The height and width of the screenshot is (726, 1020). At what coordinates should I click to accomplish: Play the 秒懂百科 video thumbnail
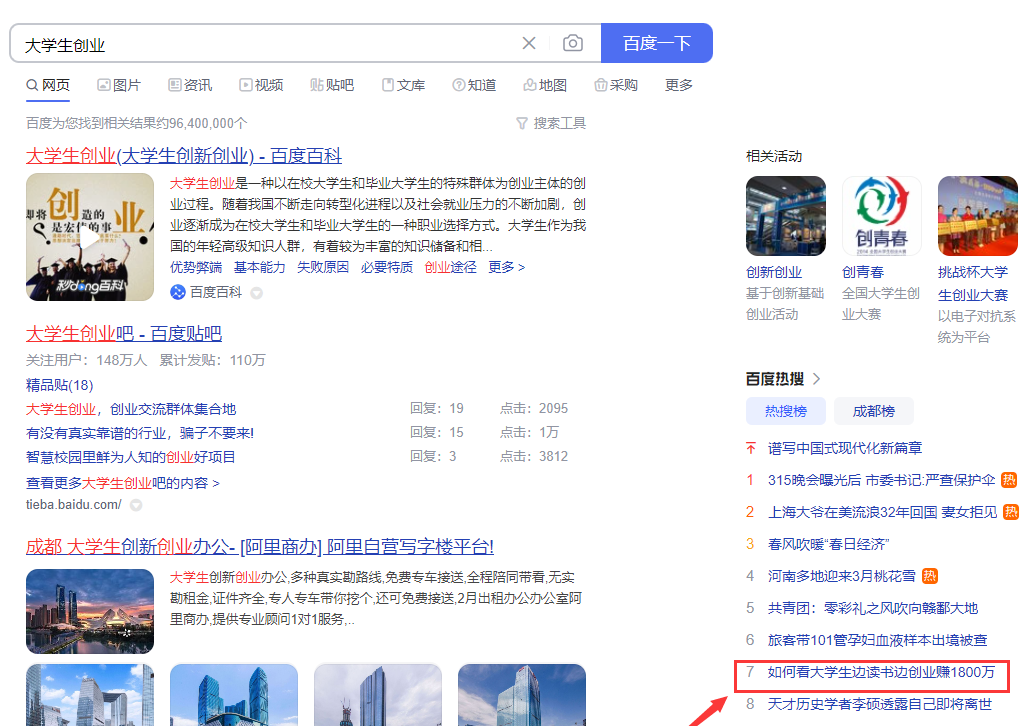pyautogui.click(x=90, y=237)
